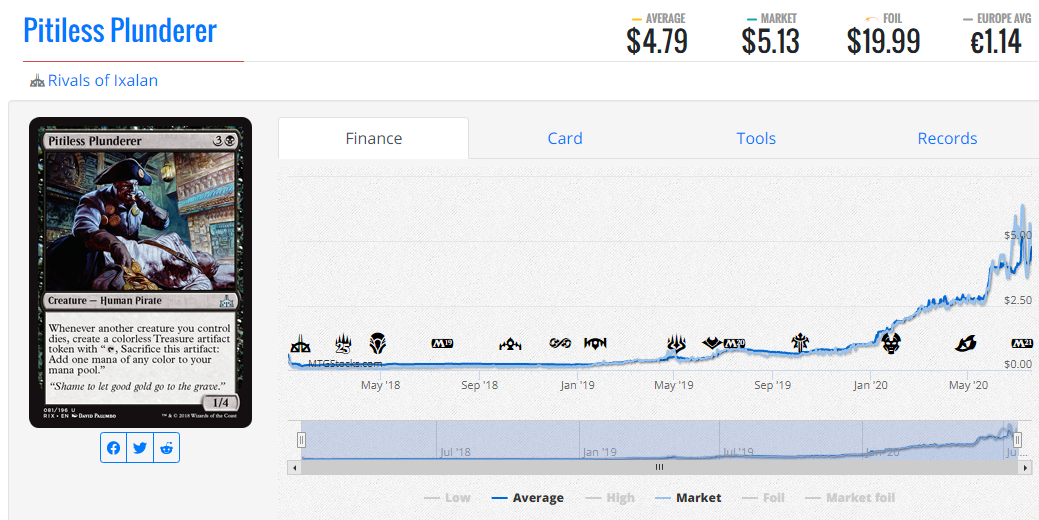Open the Rivals of Ixalan set link
This screenshot has height=520, width=1039.
(103, 81)
